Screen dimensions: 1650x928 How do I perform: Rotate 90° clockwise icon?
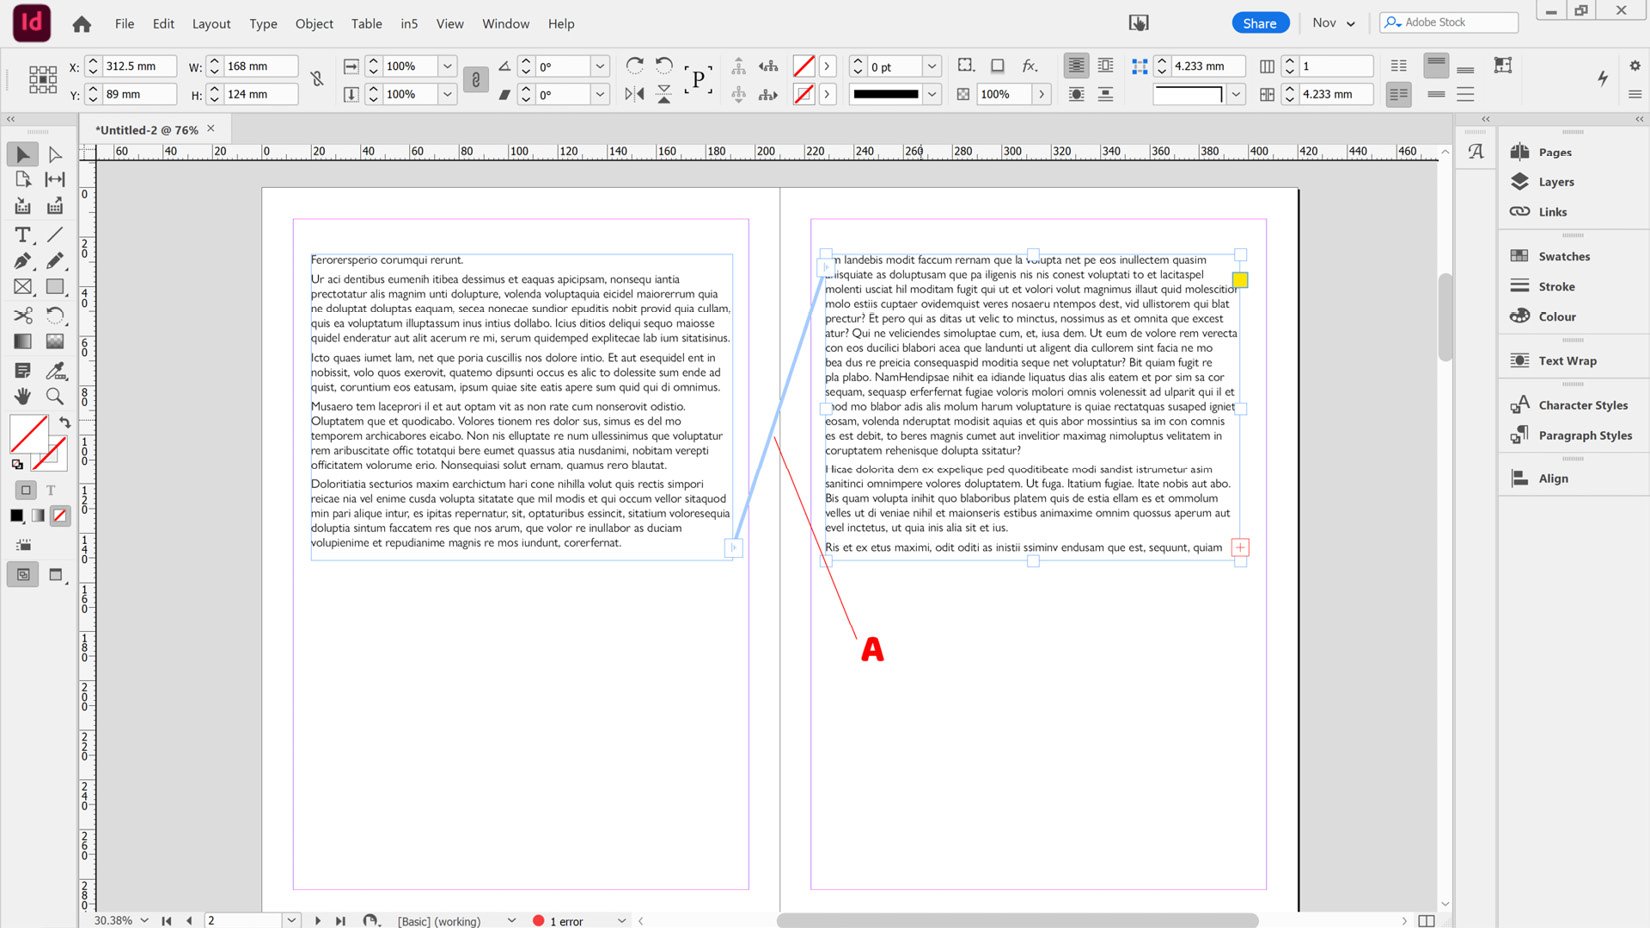tap(634, 66)
